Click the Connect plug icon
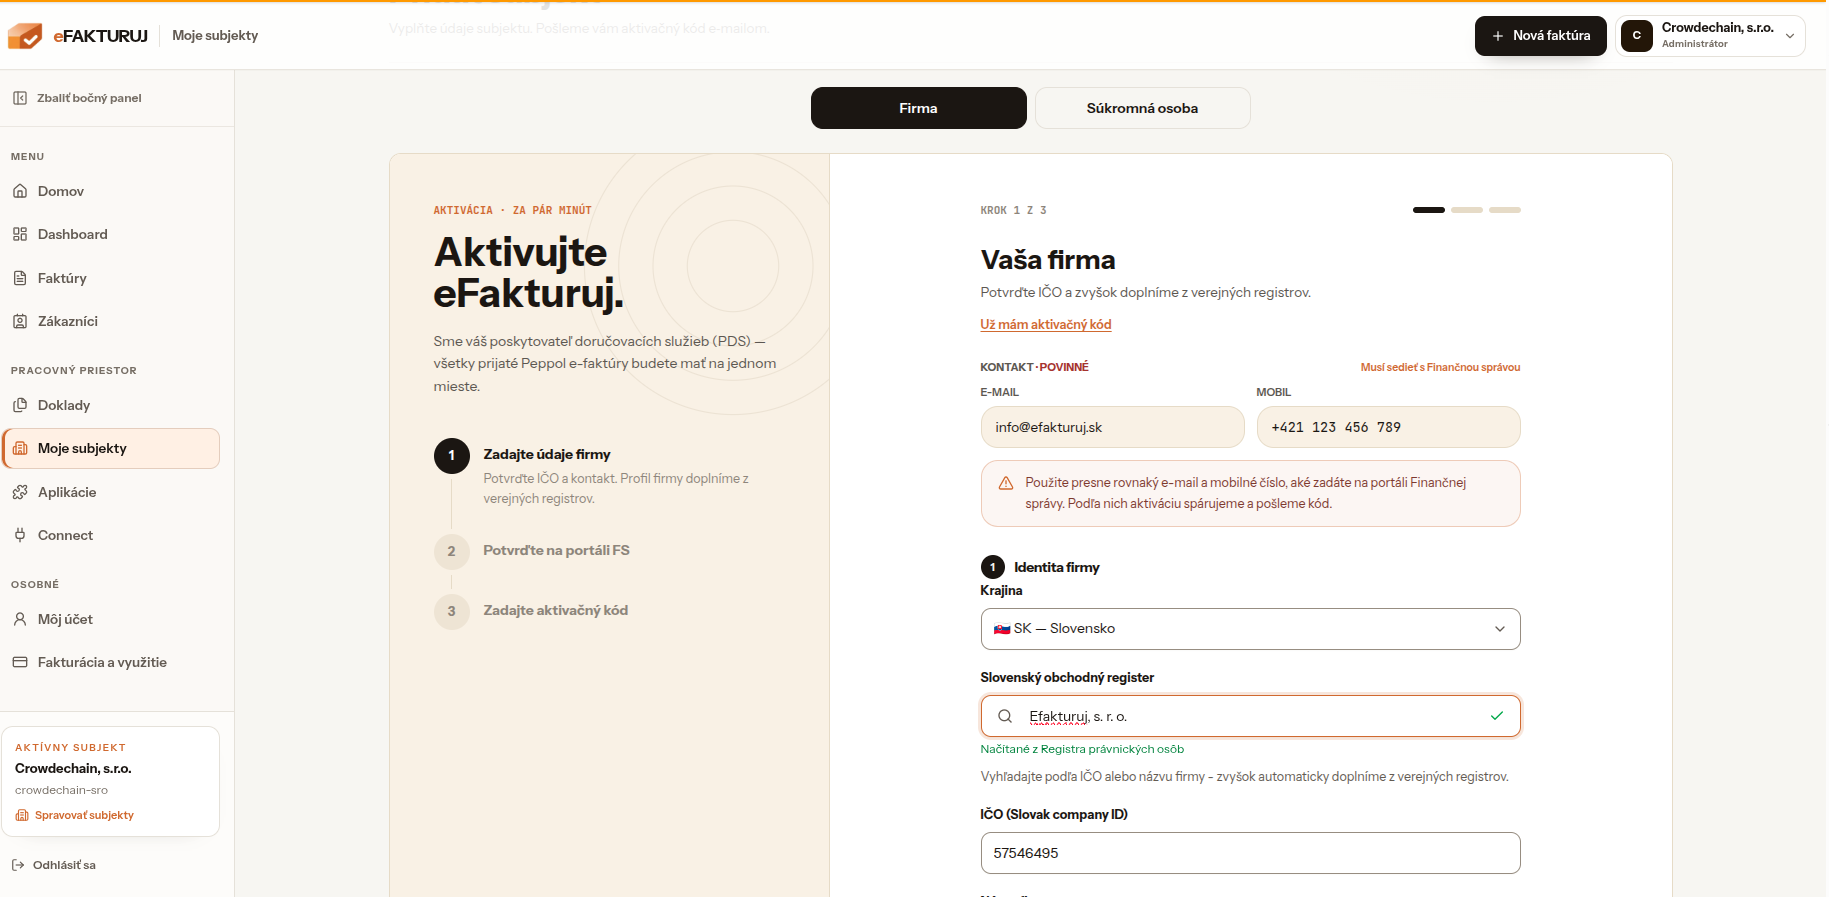 (20, 535)
